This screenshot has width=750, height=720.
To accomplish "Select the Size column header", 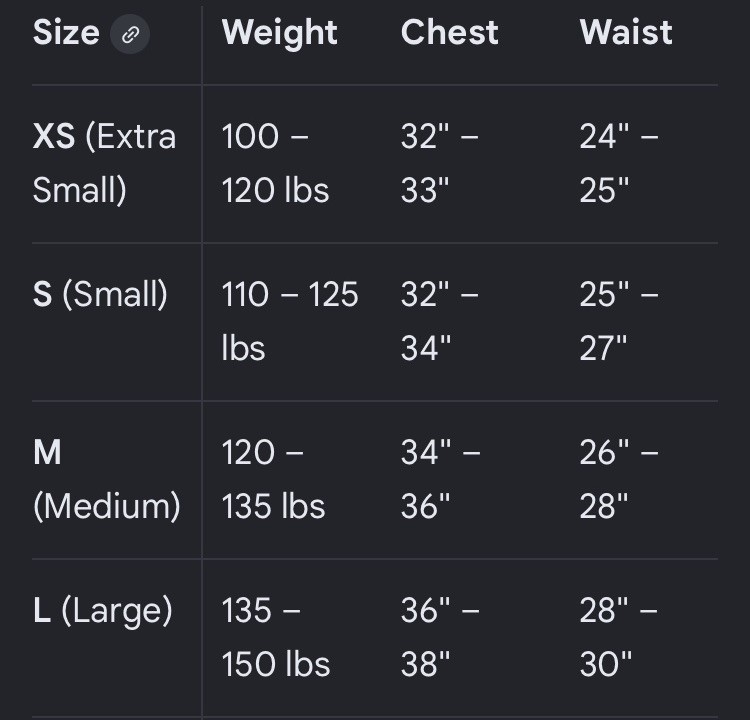I will (x=66, y=33).
